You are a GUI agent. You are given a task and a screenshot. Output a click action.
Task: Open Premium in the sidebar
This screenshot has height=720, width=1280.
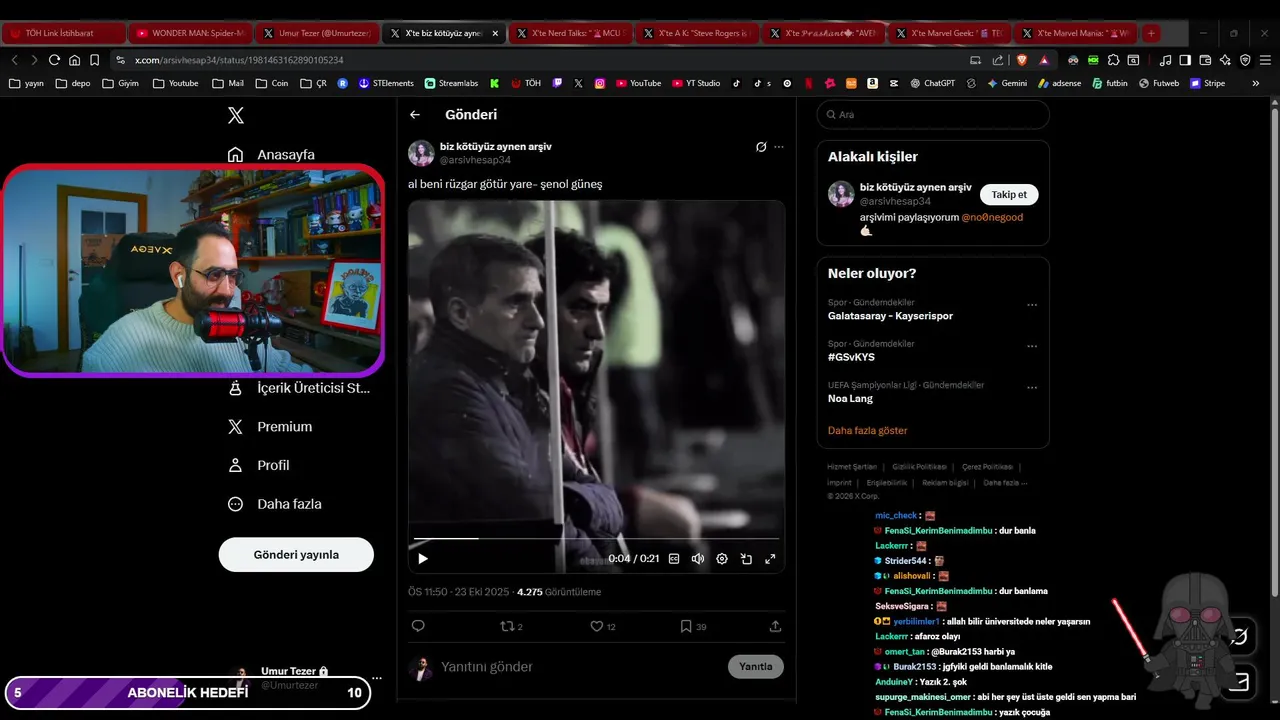click(x=270, y=427)
